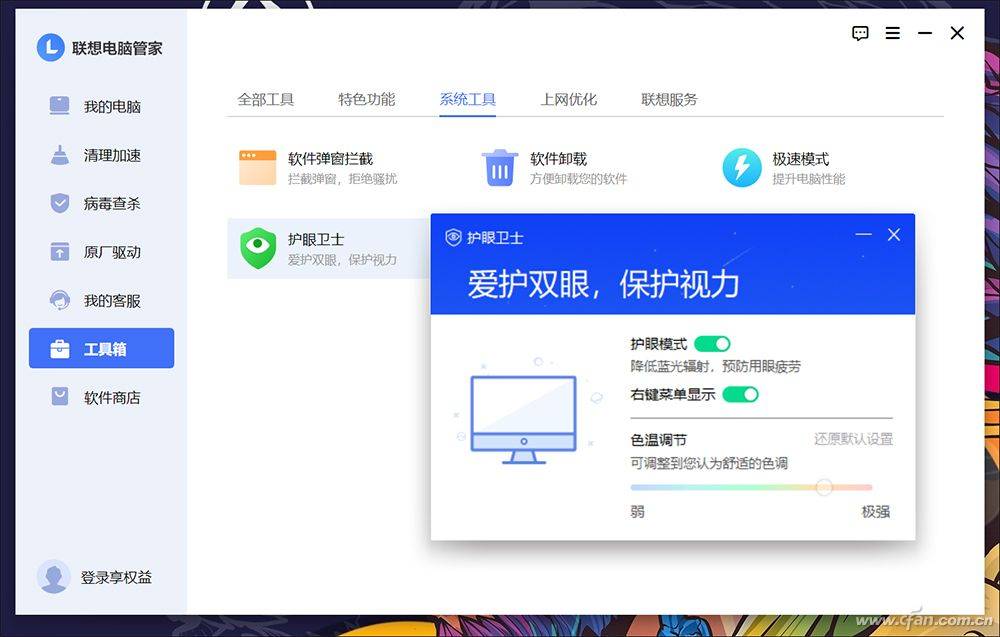1000x637 pixels.
Task: Open the feedback chat bubble icon
Action: [x=860, y=33]
